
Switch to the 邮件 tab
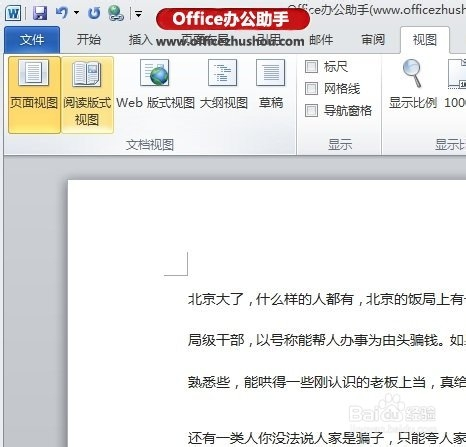(x=321, y=40)
